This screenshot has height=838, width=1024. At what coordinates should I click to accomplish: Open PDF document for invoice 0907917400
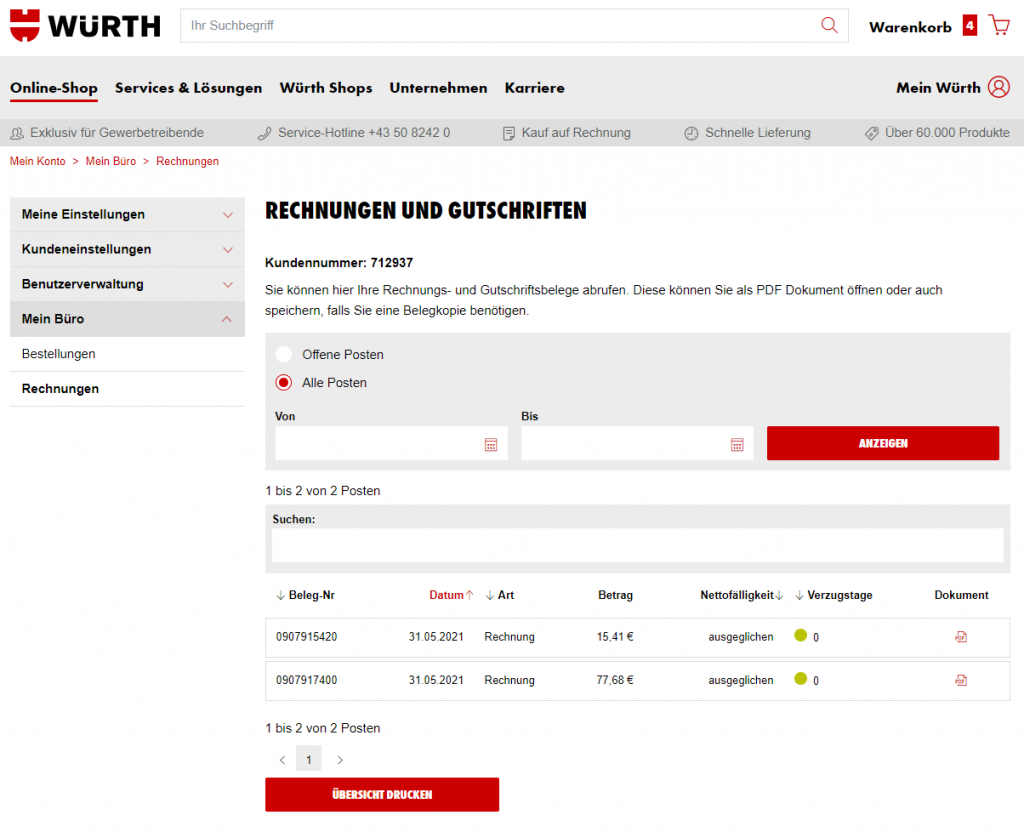961,680
